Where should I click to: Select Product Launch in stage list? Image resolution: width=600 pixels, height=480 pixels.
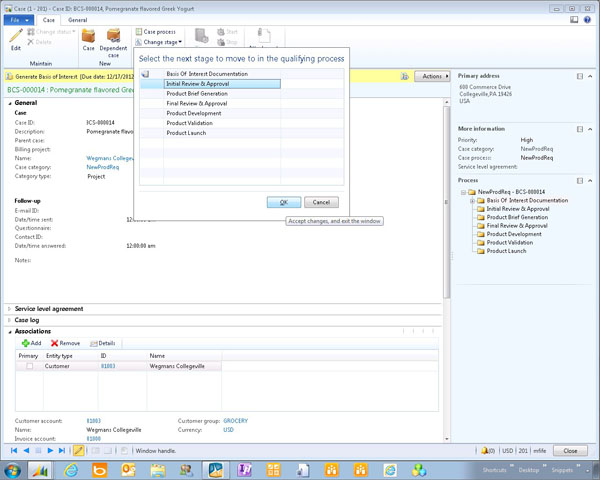coord(241,133)
